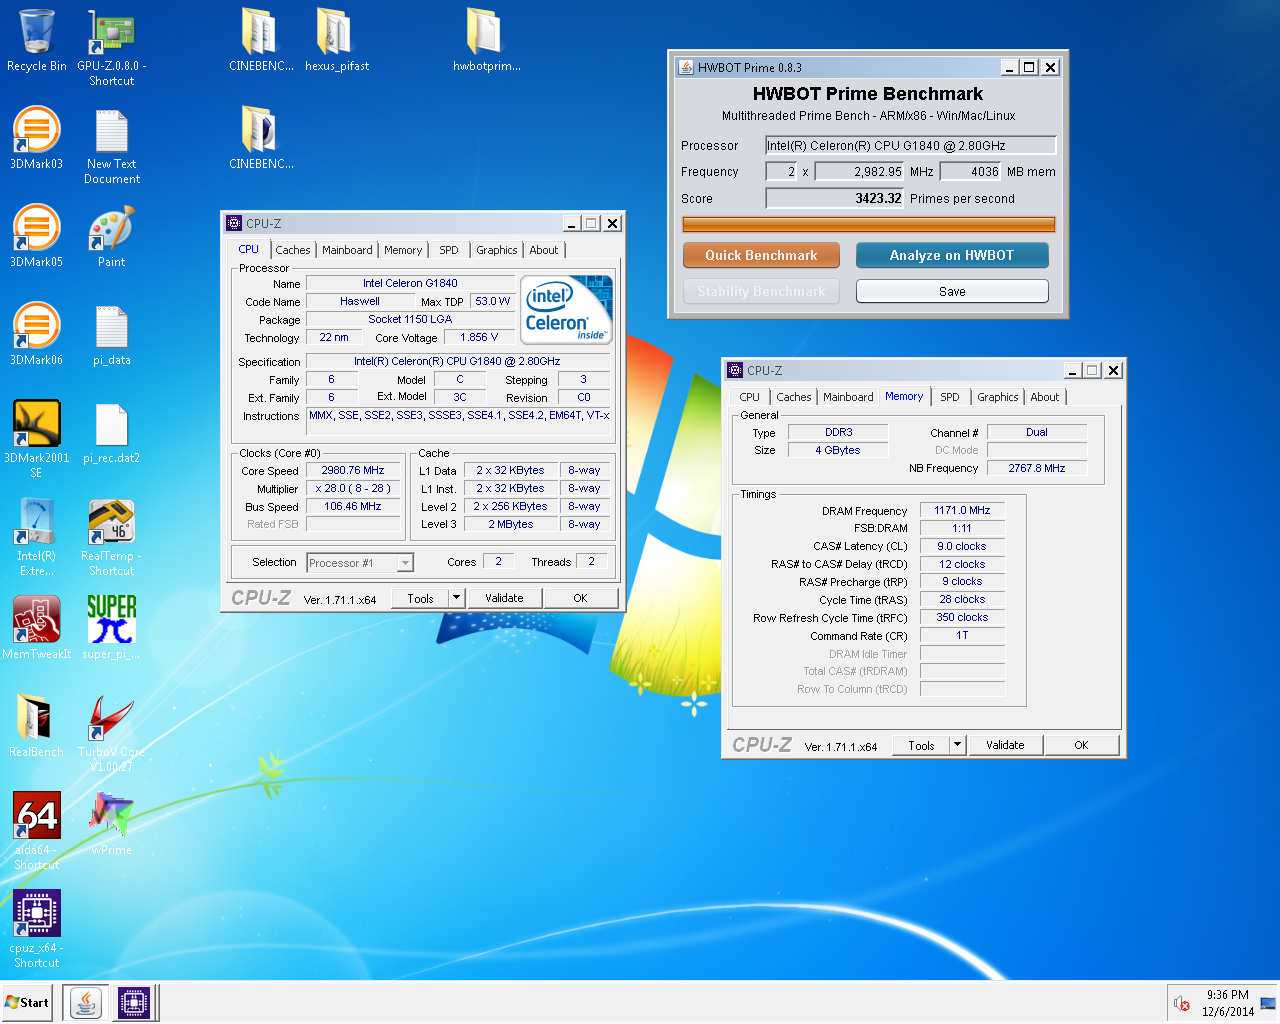Expand the Tools arrow in CPU-Z CPU window
Screen dimensions: 1280x1024
[456, 598]
